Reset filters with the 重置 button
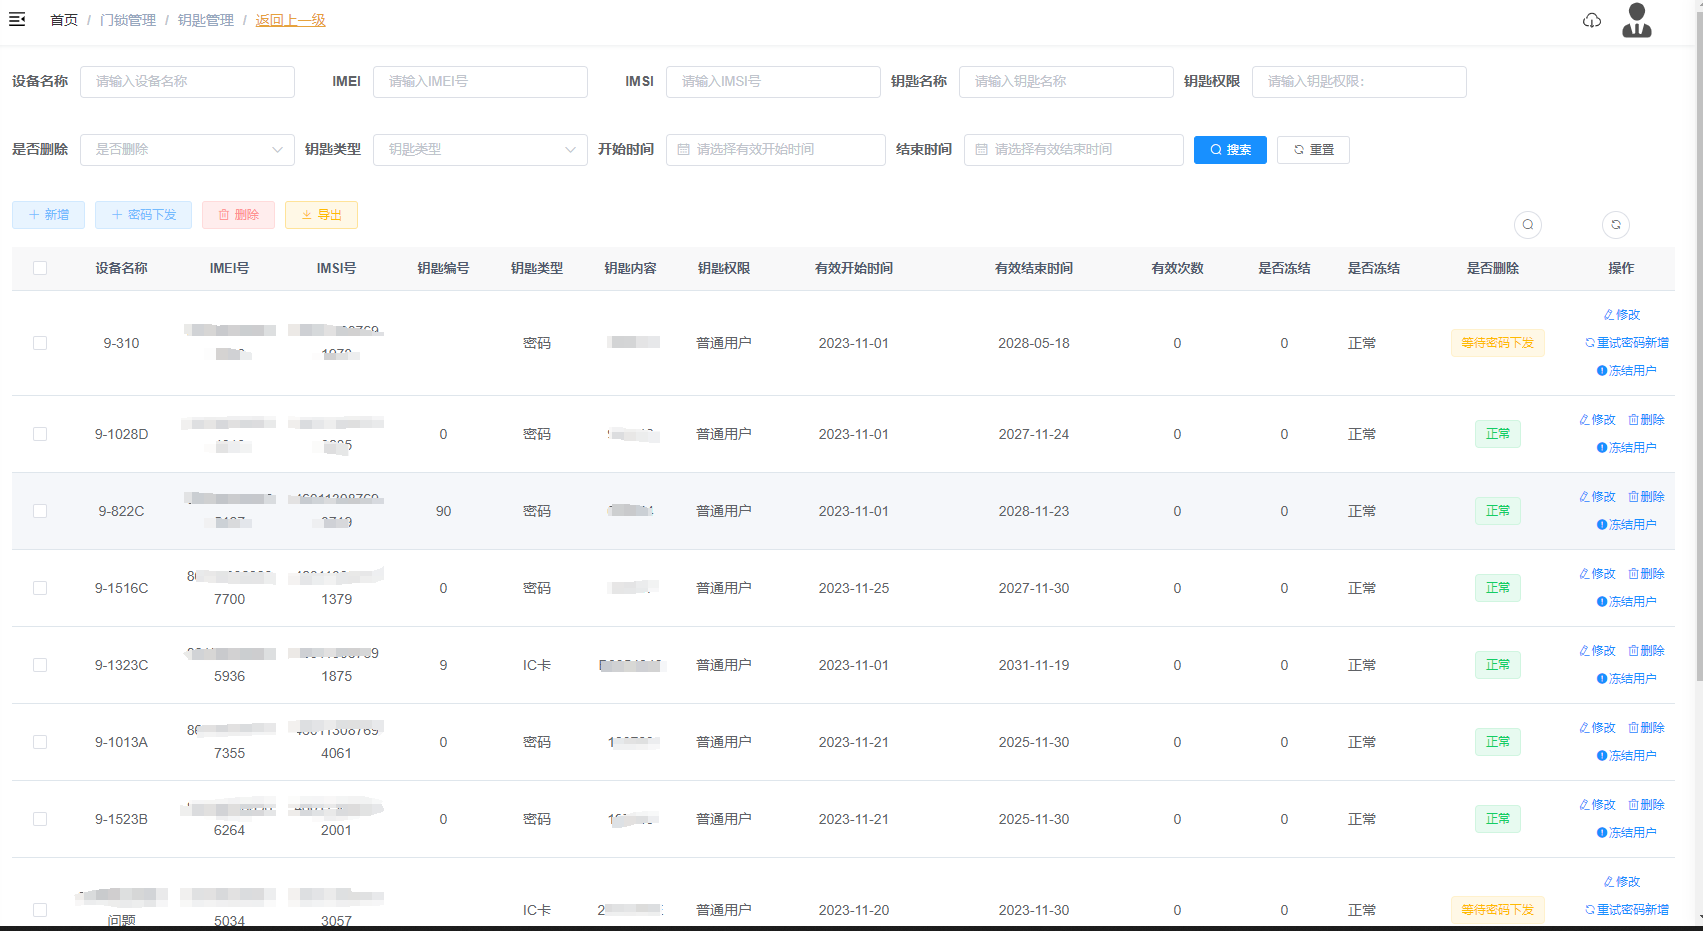The image size is (1703, 931). pos(1313,150)
